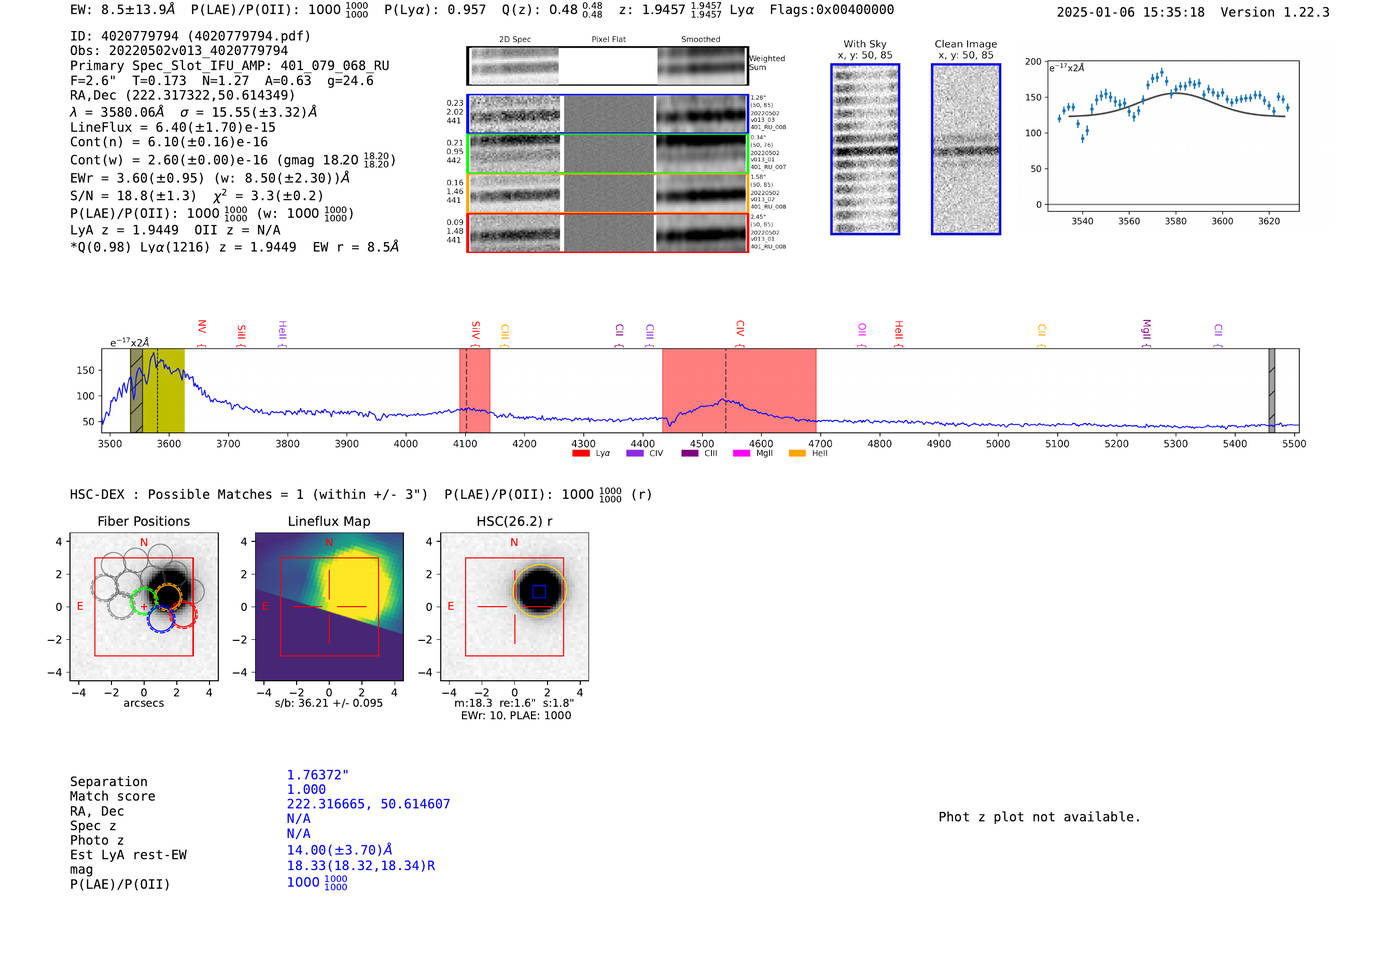Image resolution: width=1400 pixels, height=953 pixels.
Task: Open the Lineflux Map image
Action: point(329,607)
